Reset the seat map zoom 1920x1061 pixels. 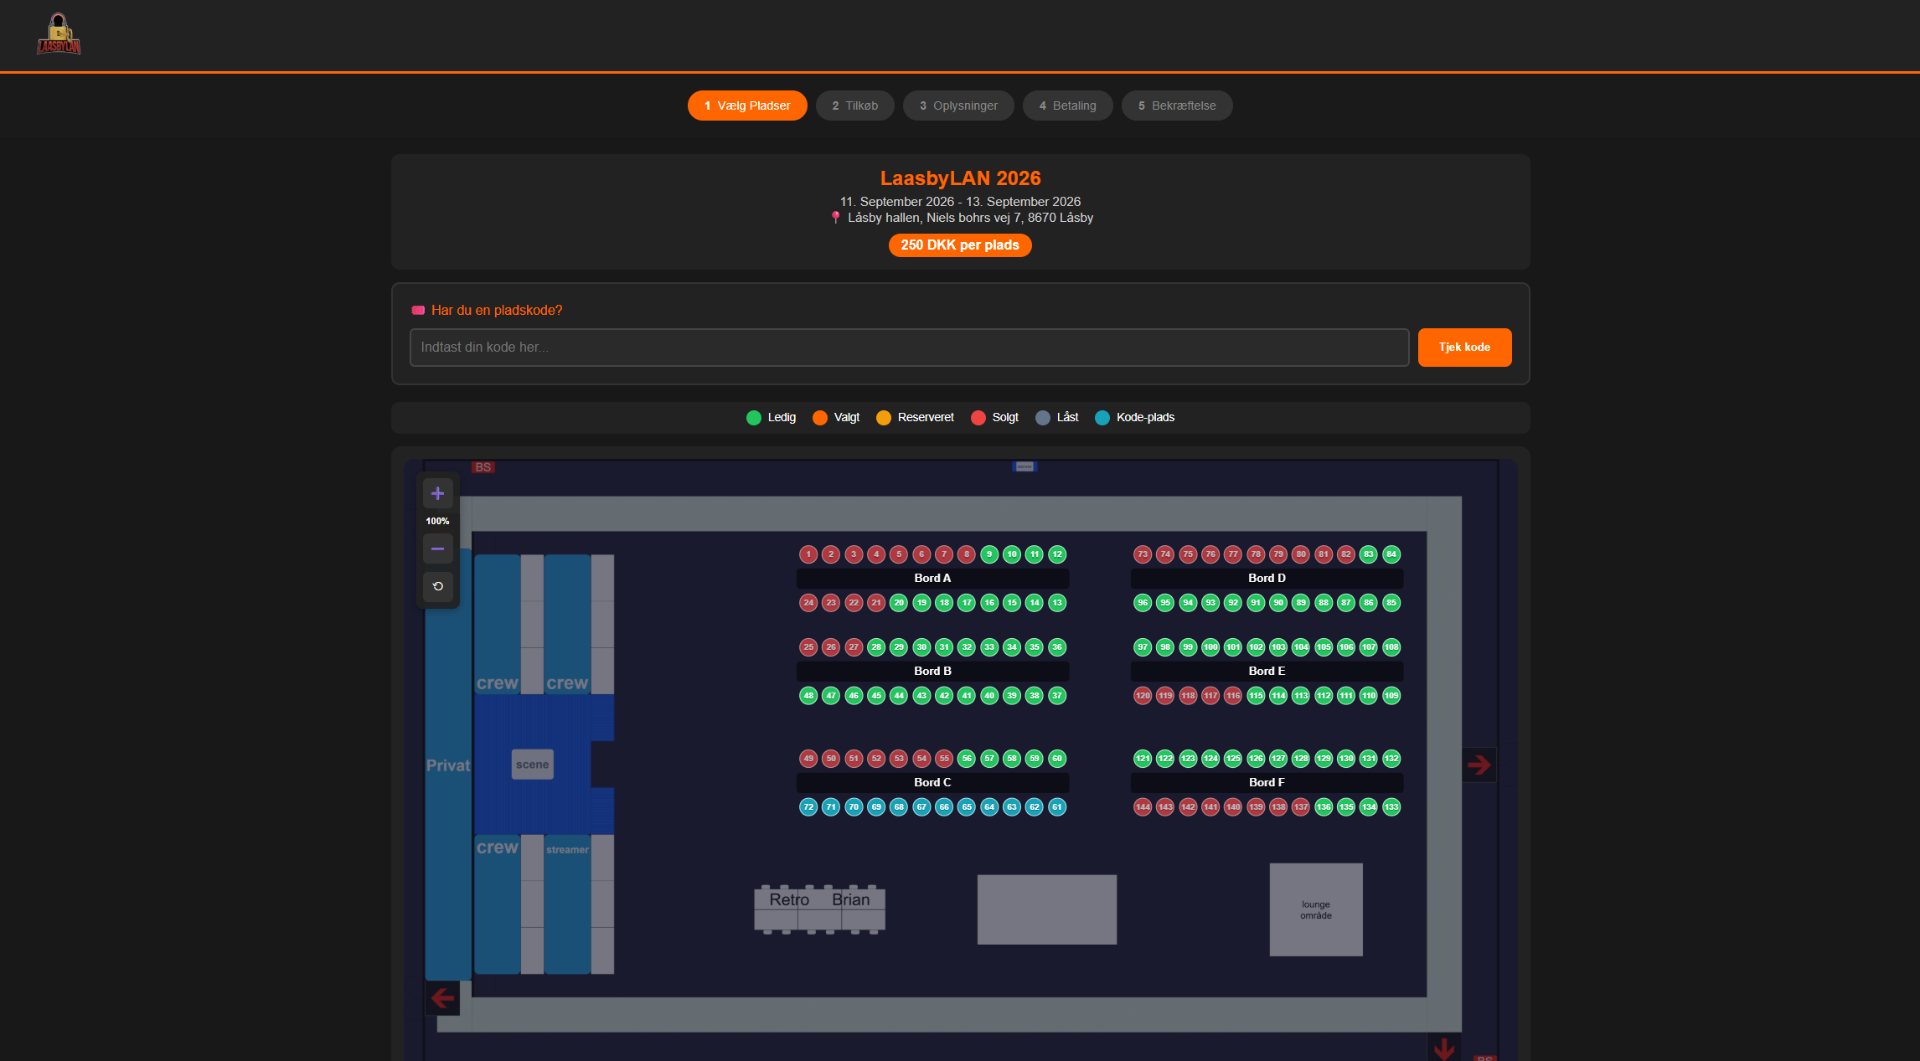coord(437,586)
